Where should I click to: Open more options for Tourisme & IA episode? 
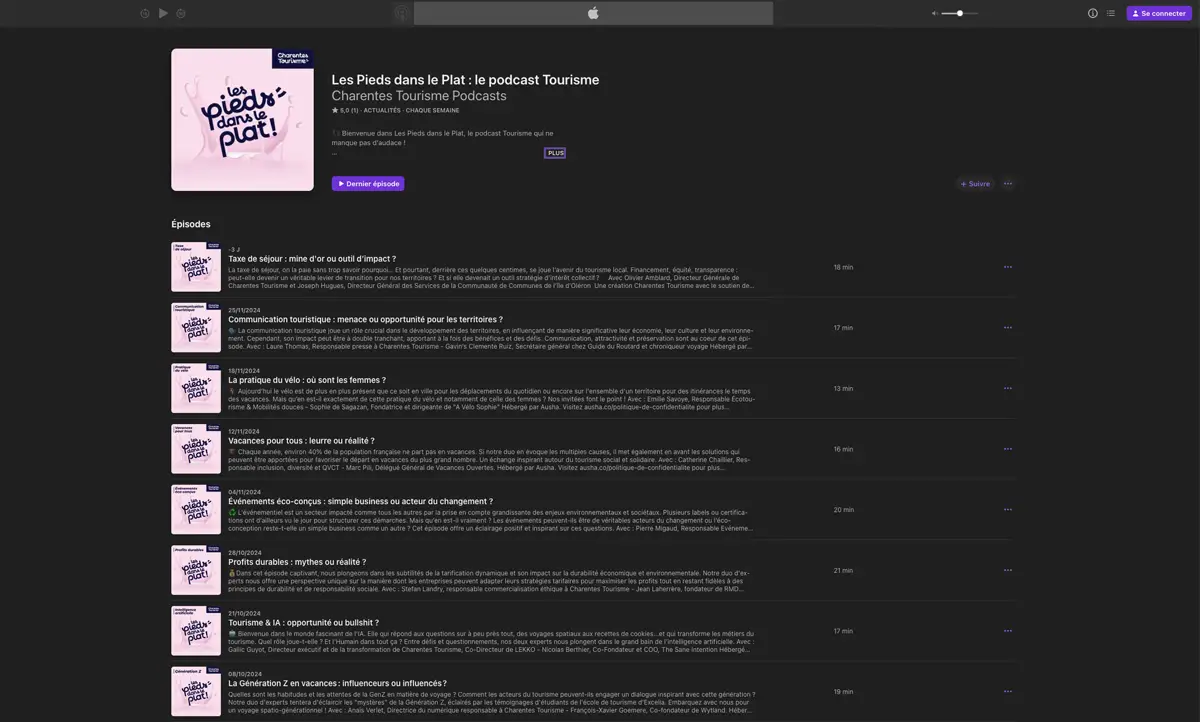pos(1008,631)
